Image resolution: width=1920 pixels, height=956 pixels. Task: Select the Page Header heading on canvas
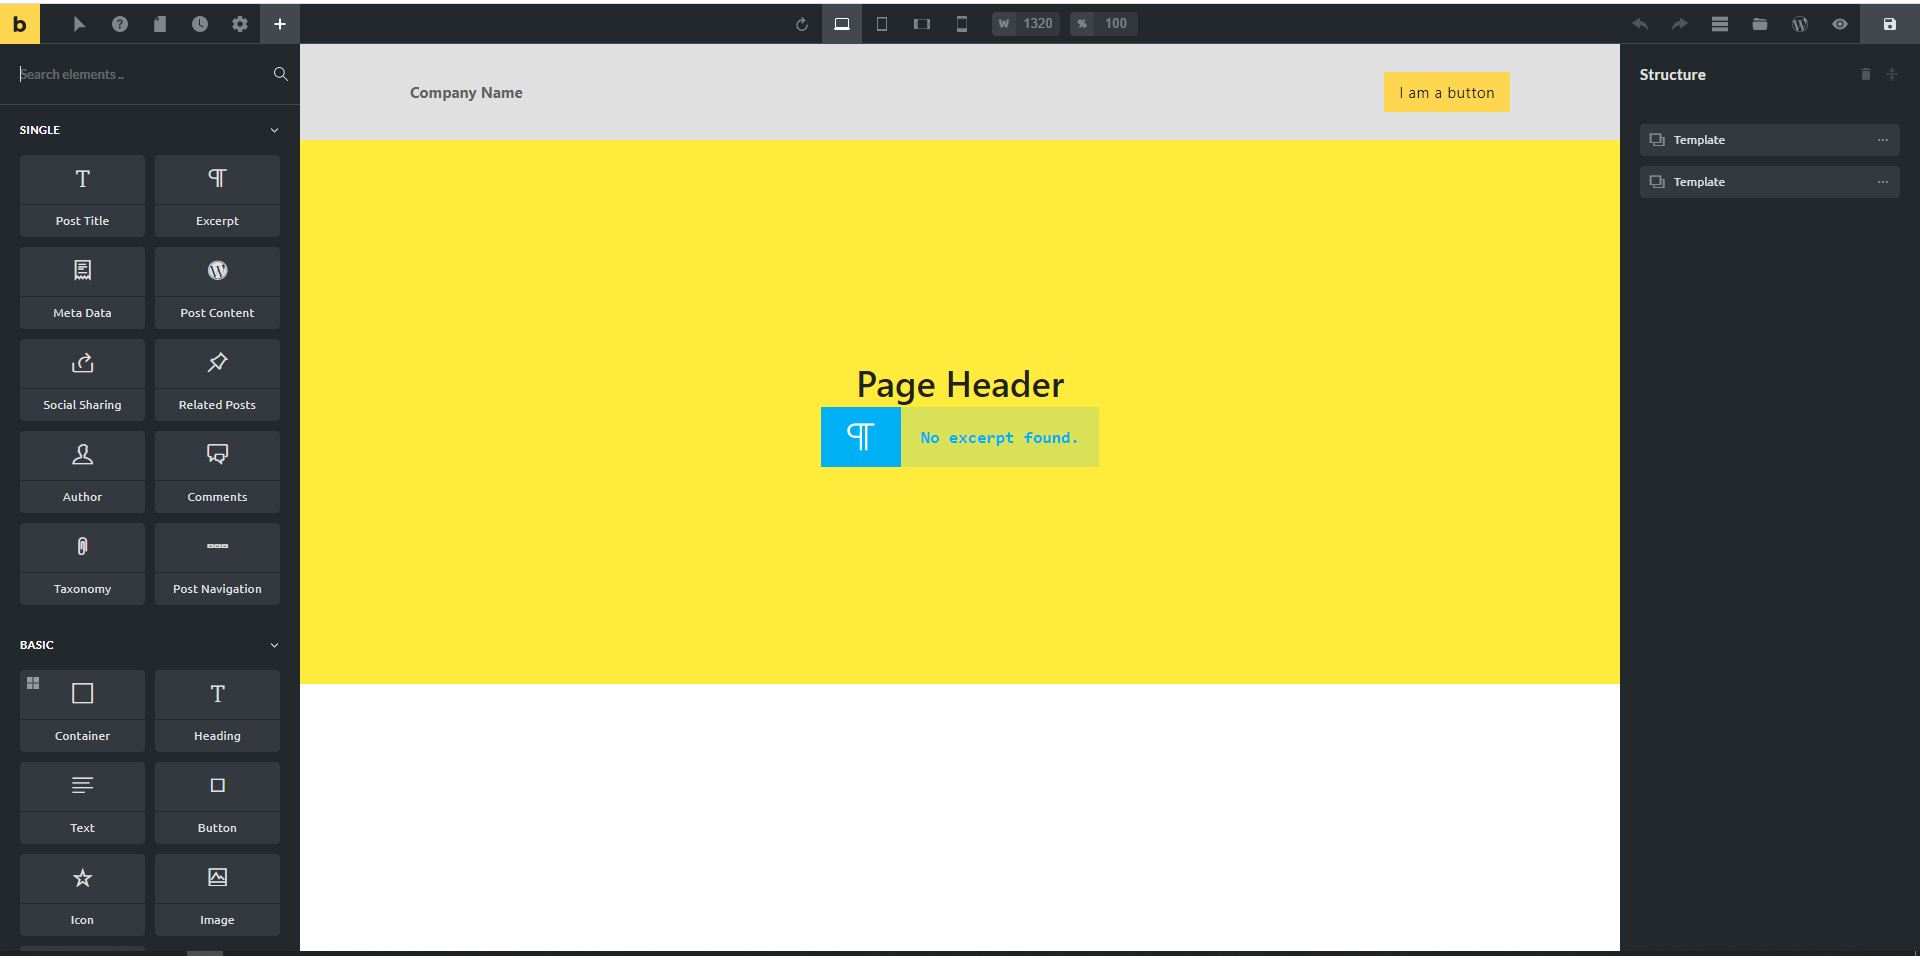click(960, 385)
